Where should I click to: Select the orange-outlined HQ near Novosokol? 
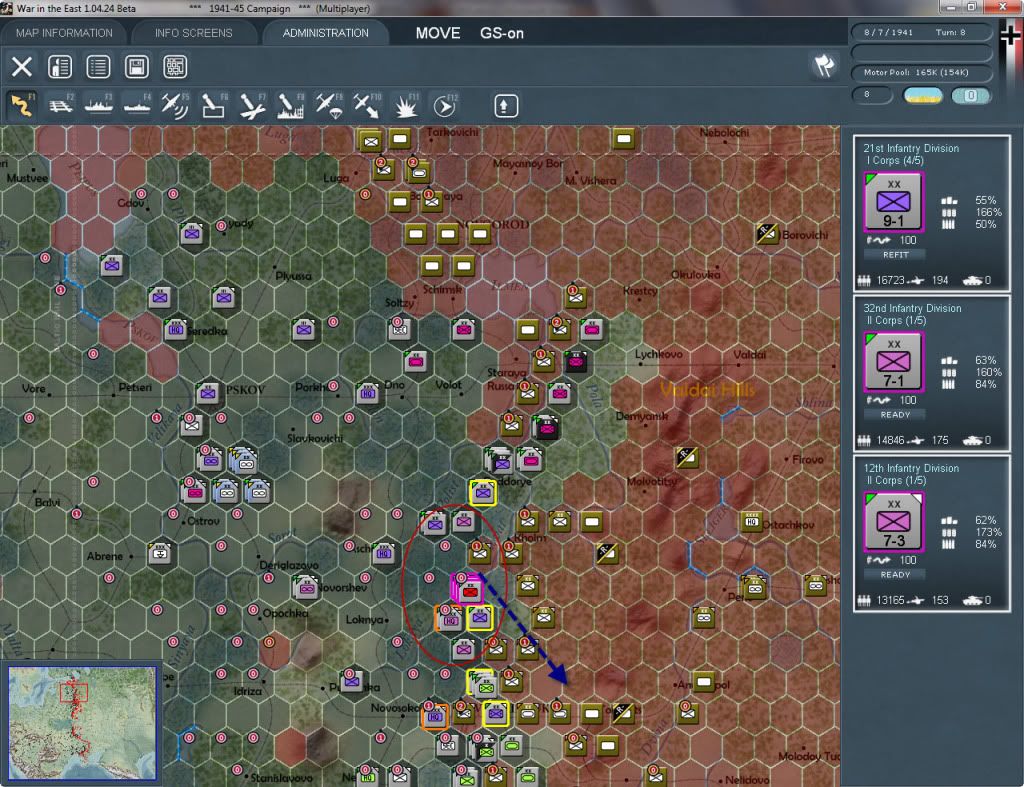[435, 716]
